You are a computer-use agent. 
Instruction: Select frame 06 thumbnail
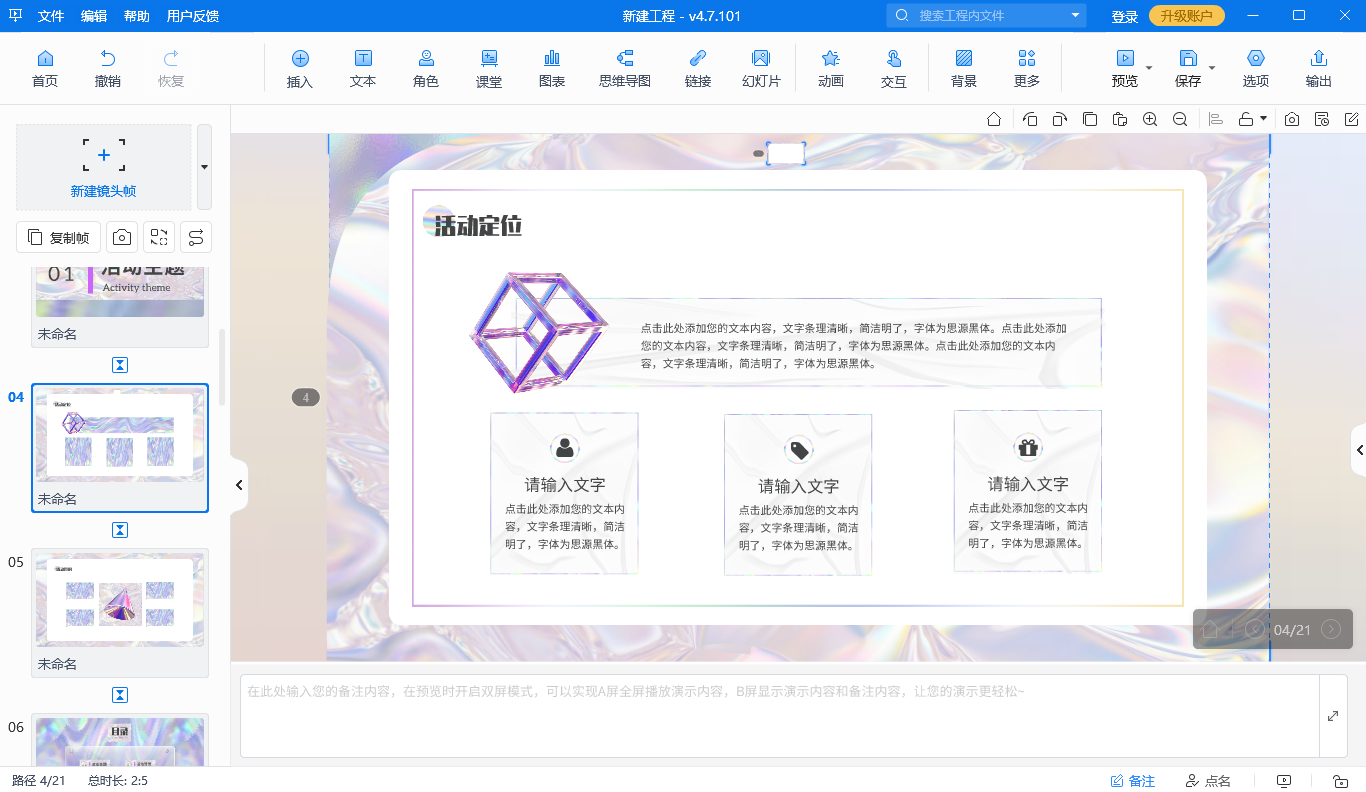[120, 741]
